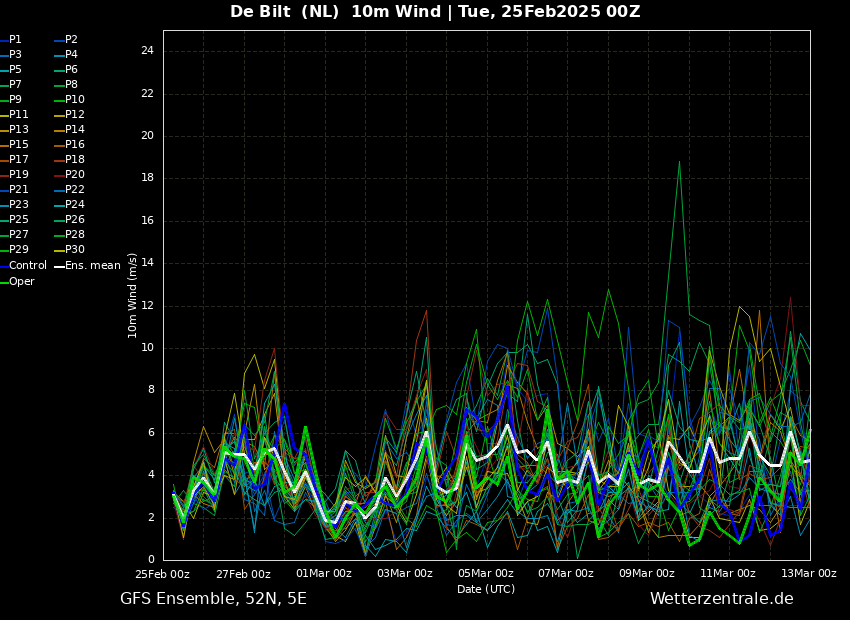Select the Ens. mean legend entry
Screen dimensions: 850x620
[x=88, y=266]
